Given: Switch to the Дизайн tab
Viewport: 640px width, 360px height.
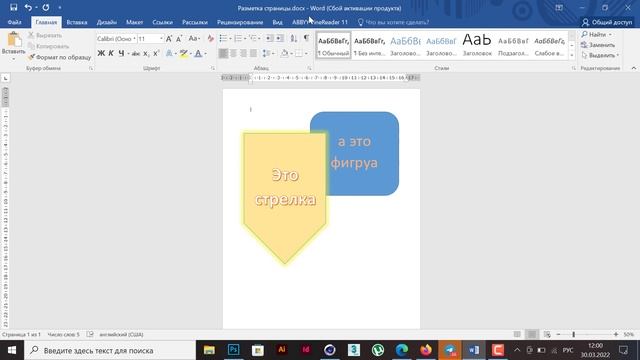Looking at the screenshot, I should 107,22.
